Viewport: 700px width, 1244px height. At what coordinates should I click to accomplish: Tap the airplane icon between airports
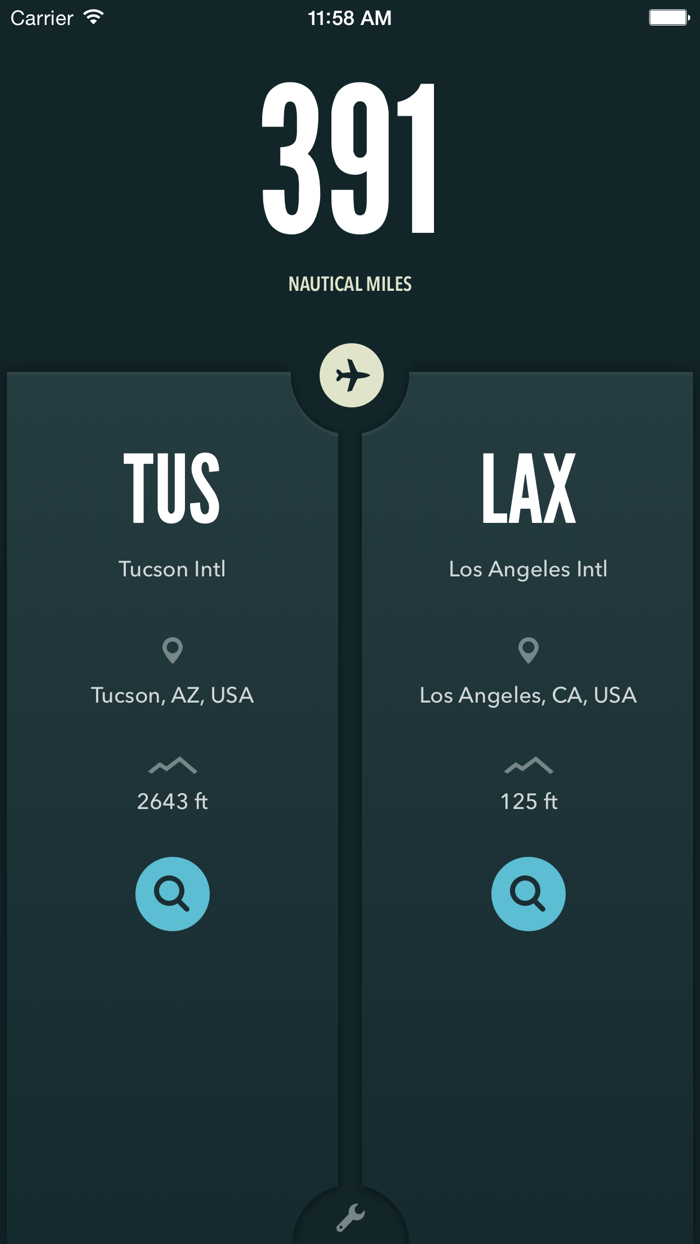click(x=351, y=376)
